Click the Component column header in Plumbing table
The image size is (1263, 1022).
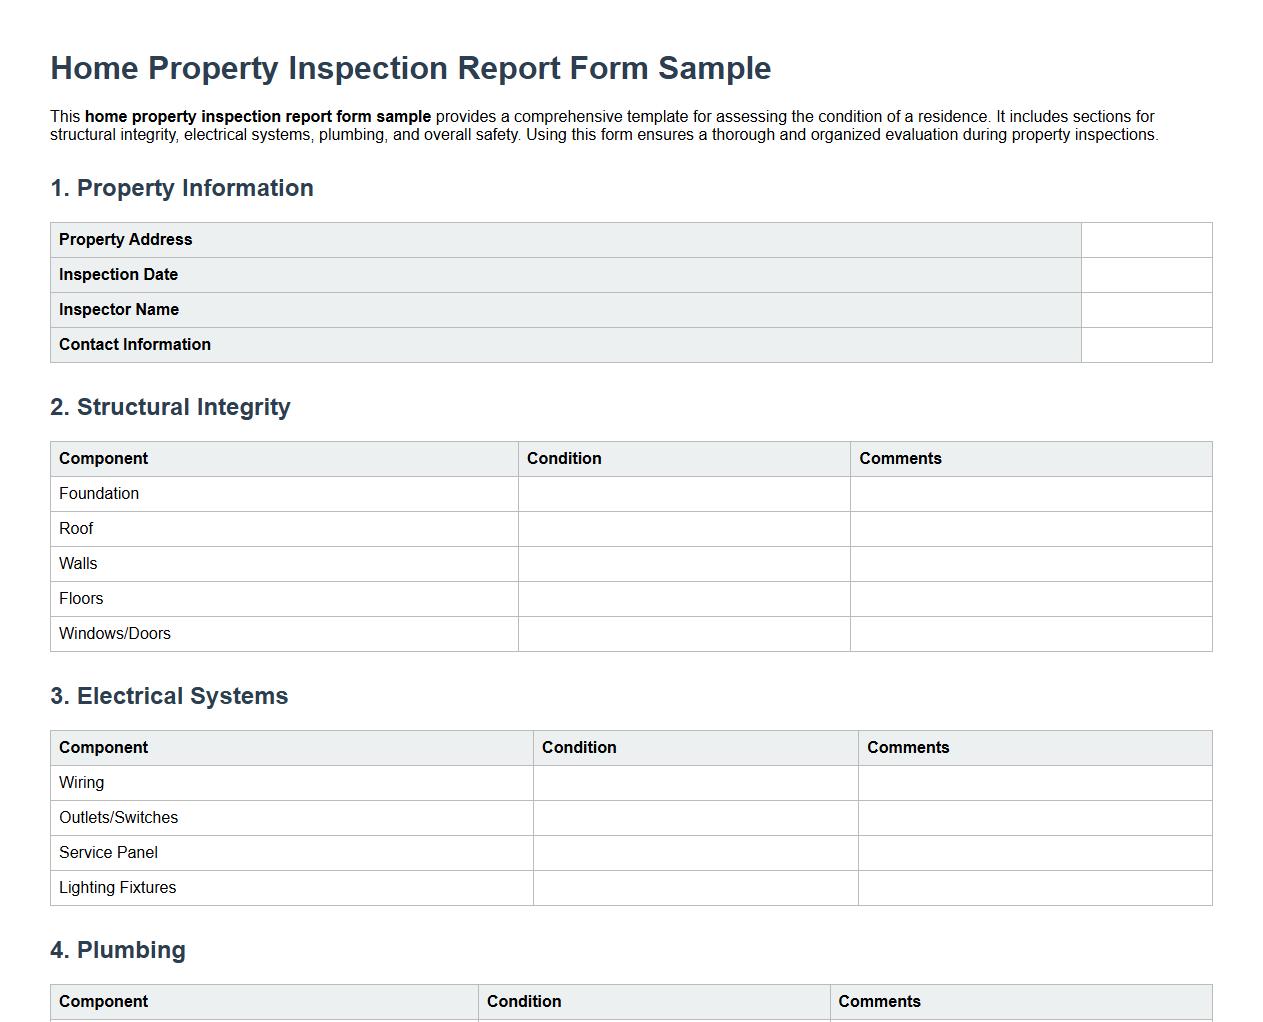pos(103,1001)
